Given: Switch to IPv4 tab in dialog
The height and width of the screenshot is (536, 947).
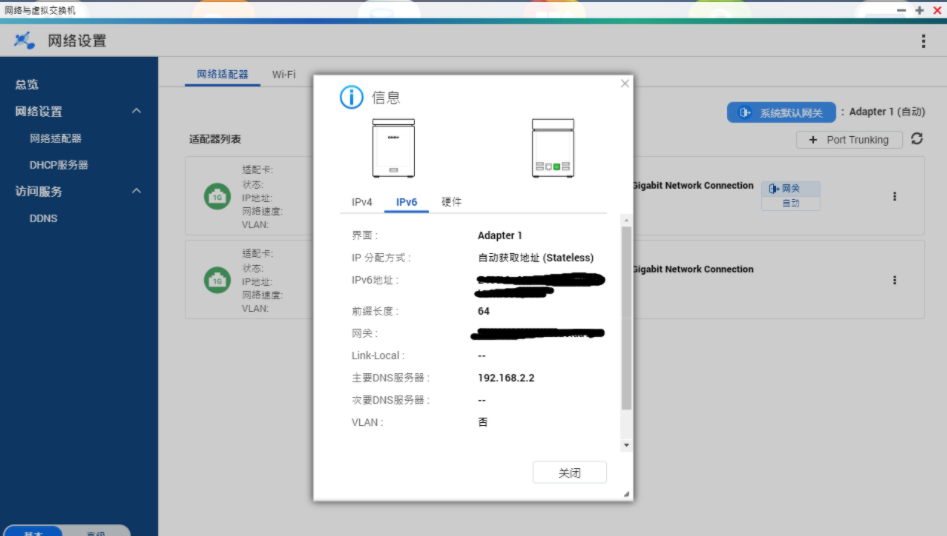Looking at the screenshot, I should tap(362, 202).
